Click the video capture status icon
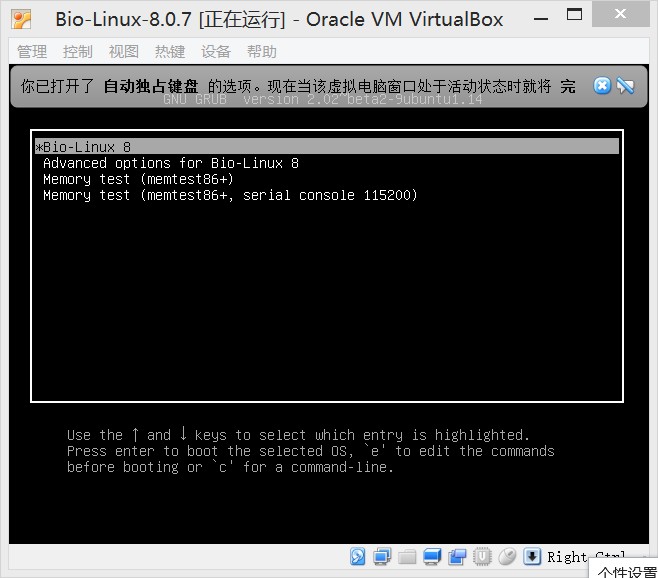Viewport: 658px width, 578px height. pyautogui.click(x=457, y=557)
